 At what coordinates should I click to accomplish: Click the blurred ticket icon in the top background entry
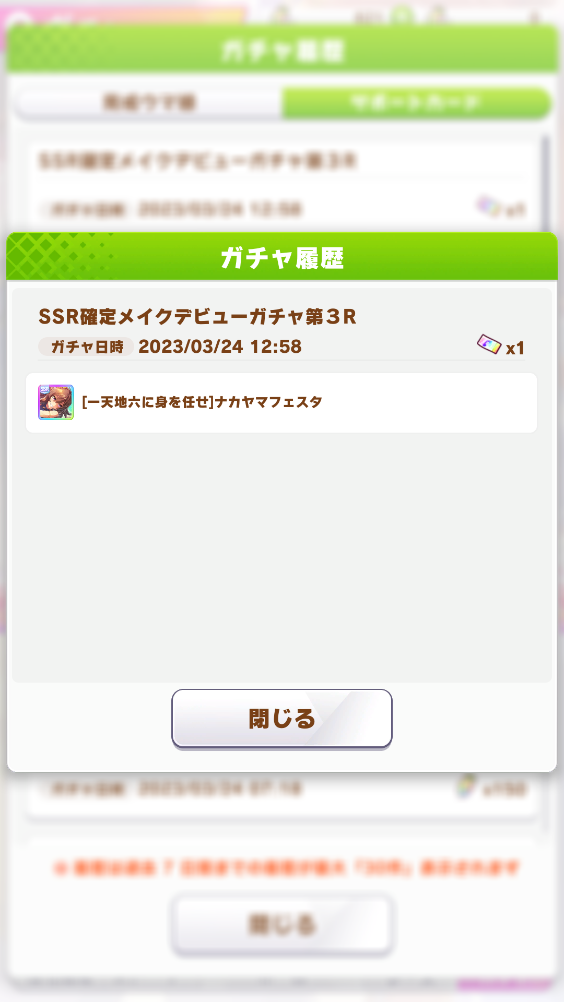pos(489,206)
